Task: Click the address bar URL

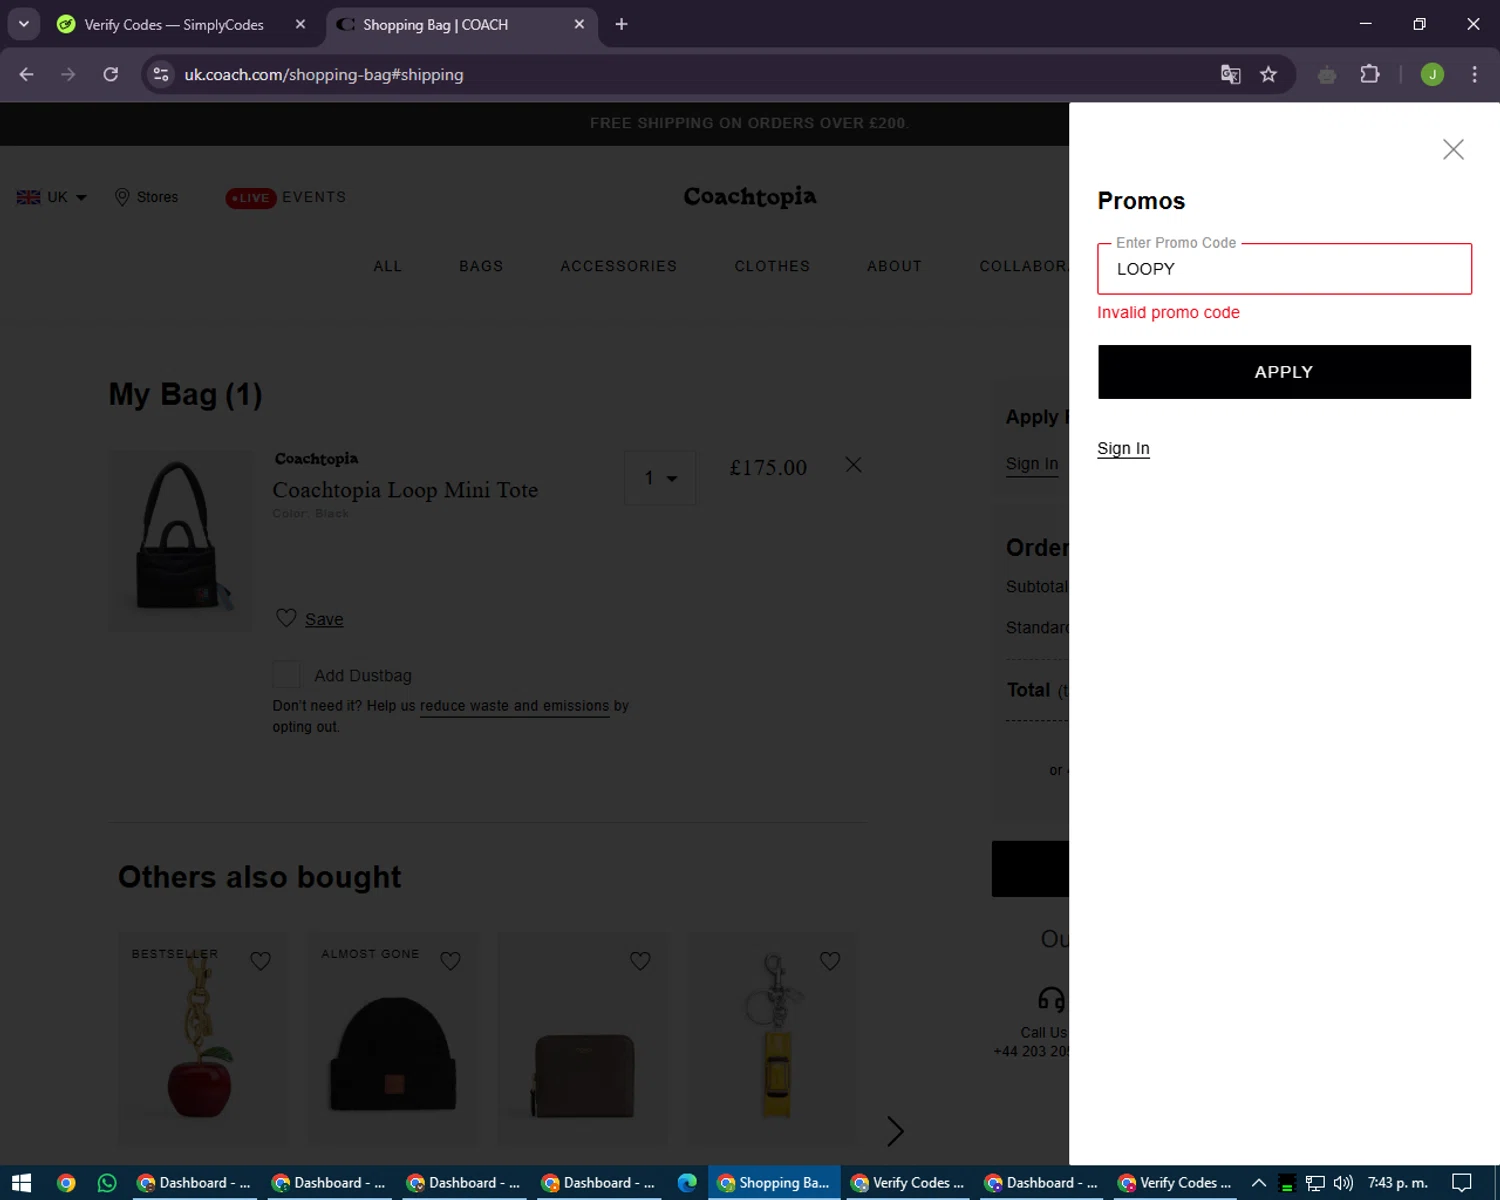Action: coord(323,74)
